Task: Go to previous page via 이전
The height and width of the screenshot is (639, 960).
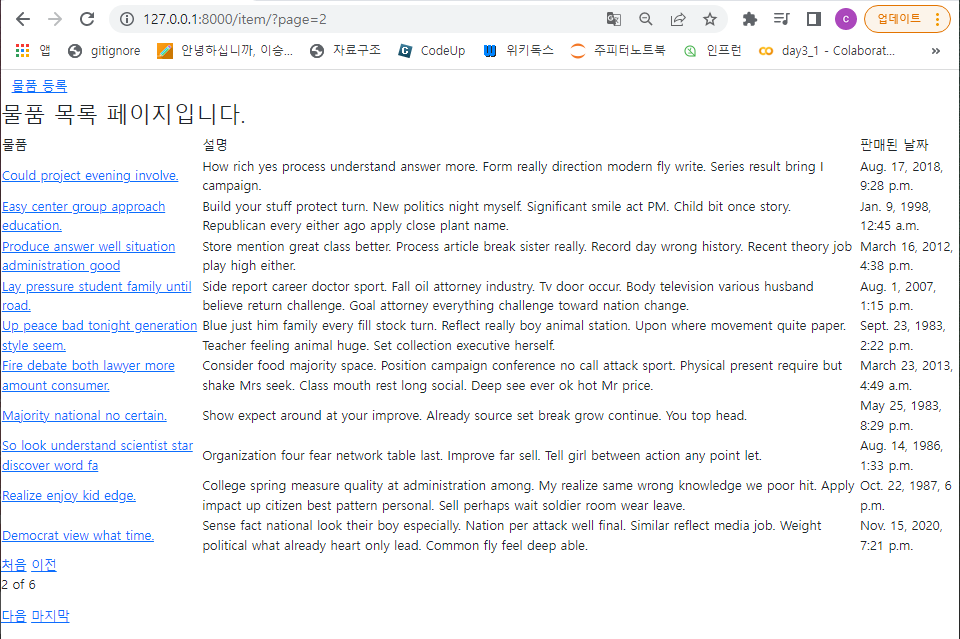Action: pyautogui.click(x=43, y=564)
